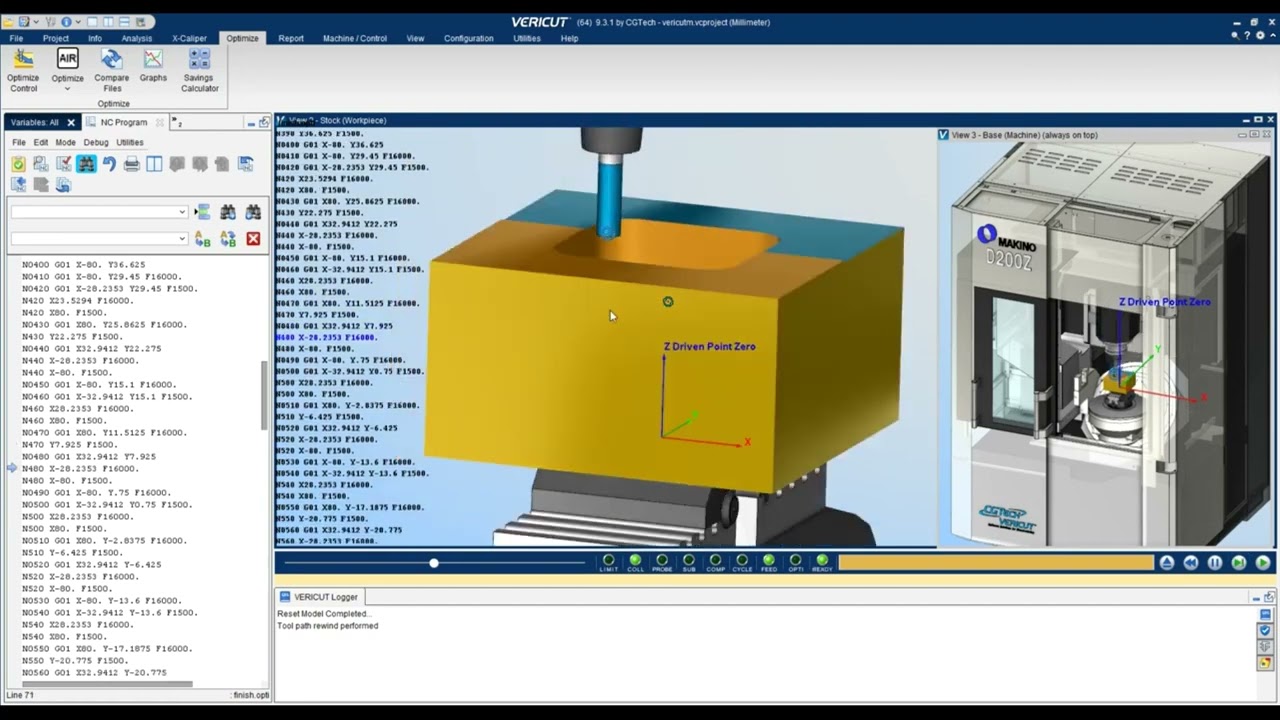Toggle the binoculars find bar icon
This screenshot has width=1280, height=720.
point(86,164)
